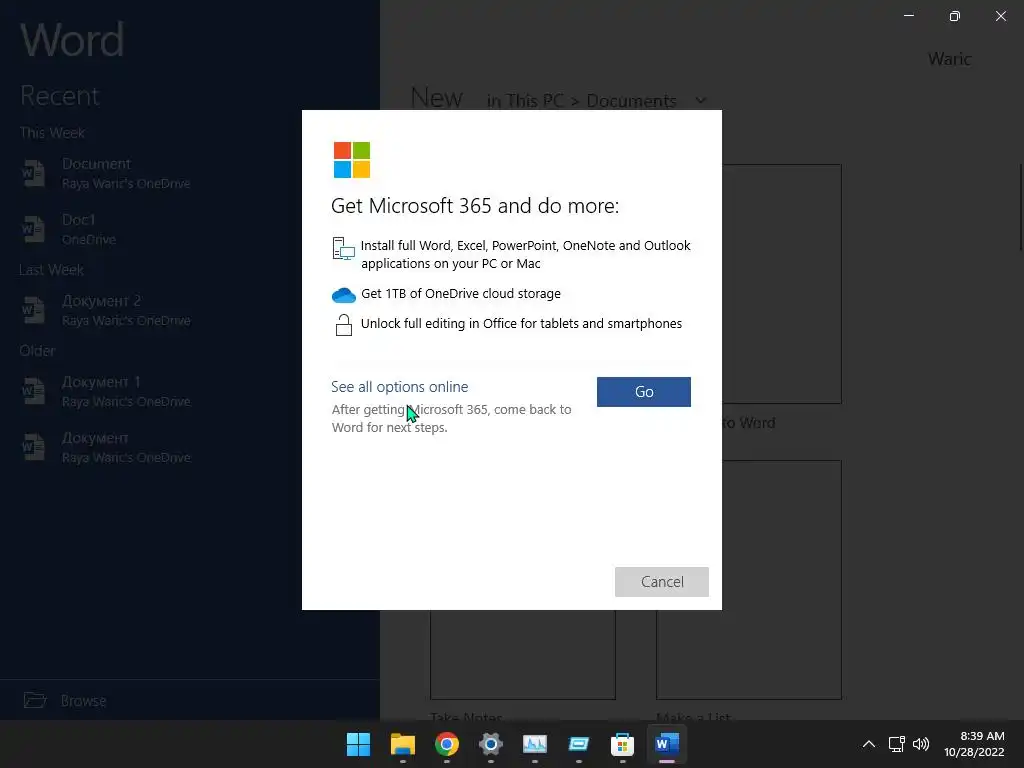Expand the This PC > Documents location dropdown
1024x768 pixels.
click(701, 101)
